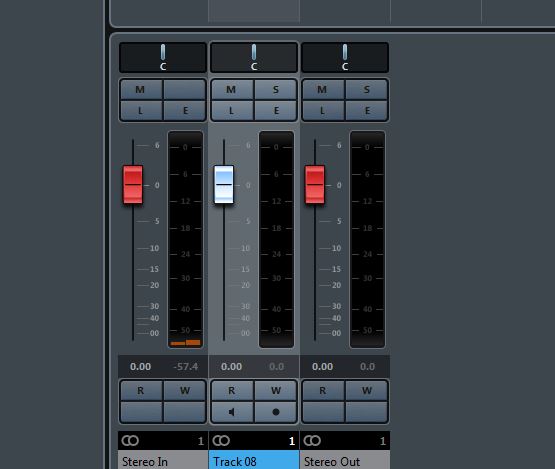Click the Stereo Out pan control

pyautogui.click(x=345, y=57)
